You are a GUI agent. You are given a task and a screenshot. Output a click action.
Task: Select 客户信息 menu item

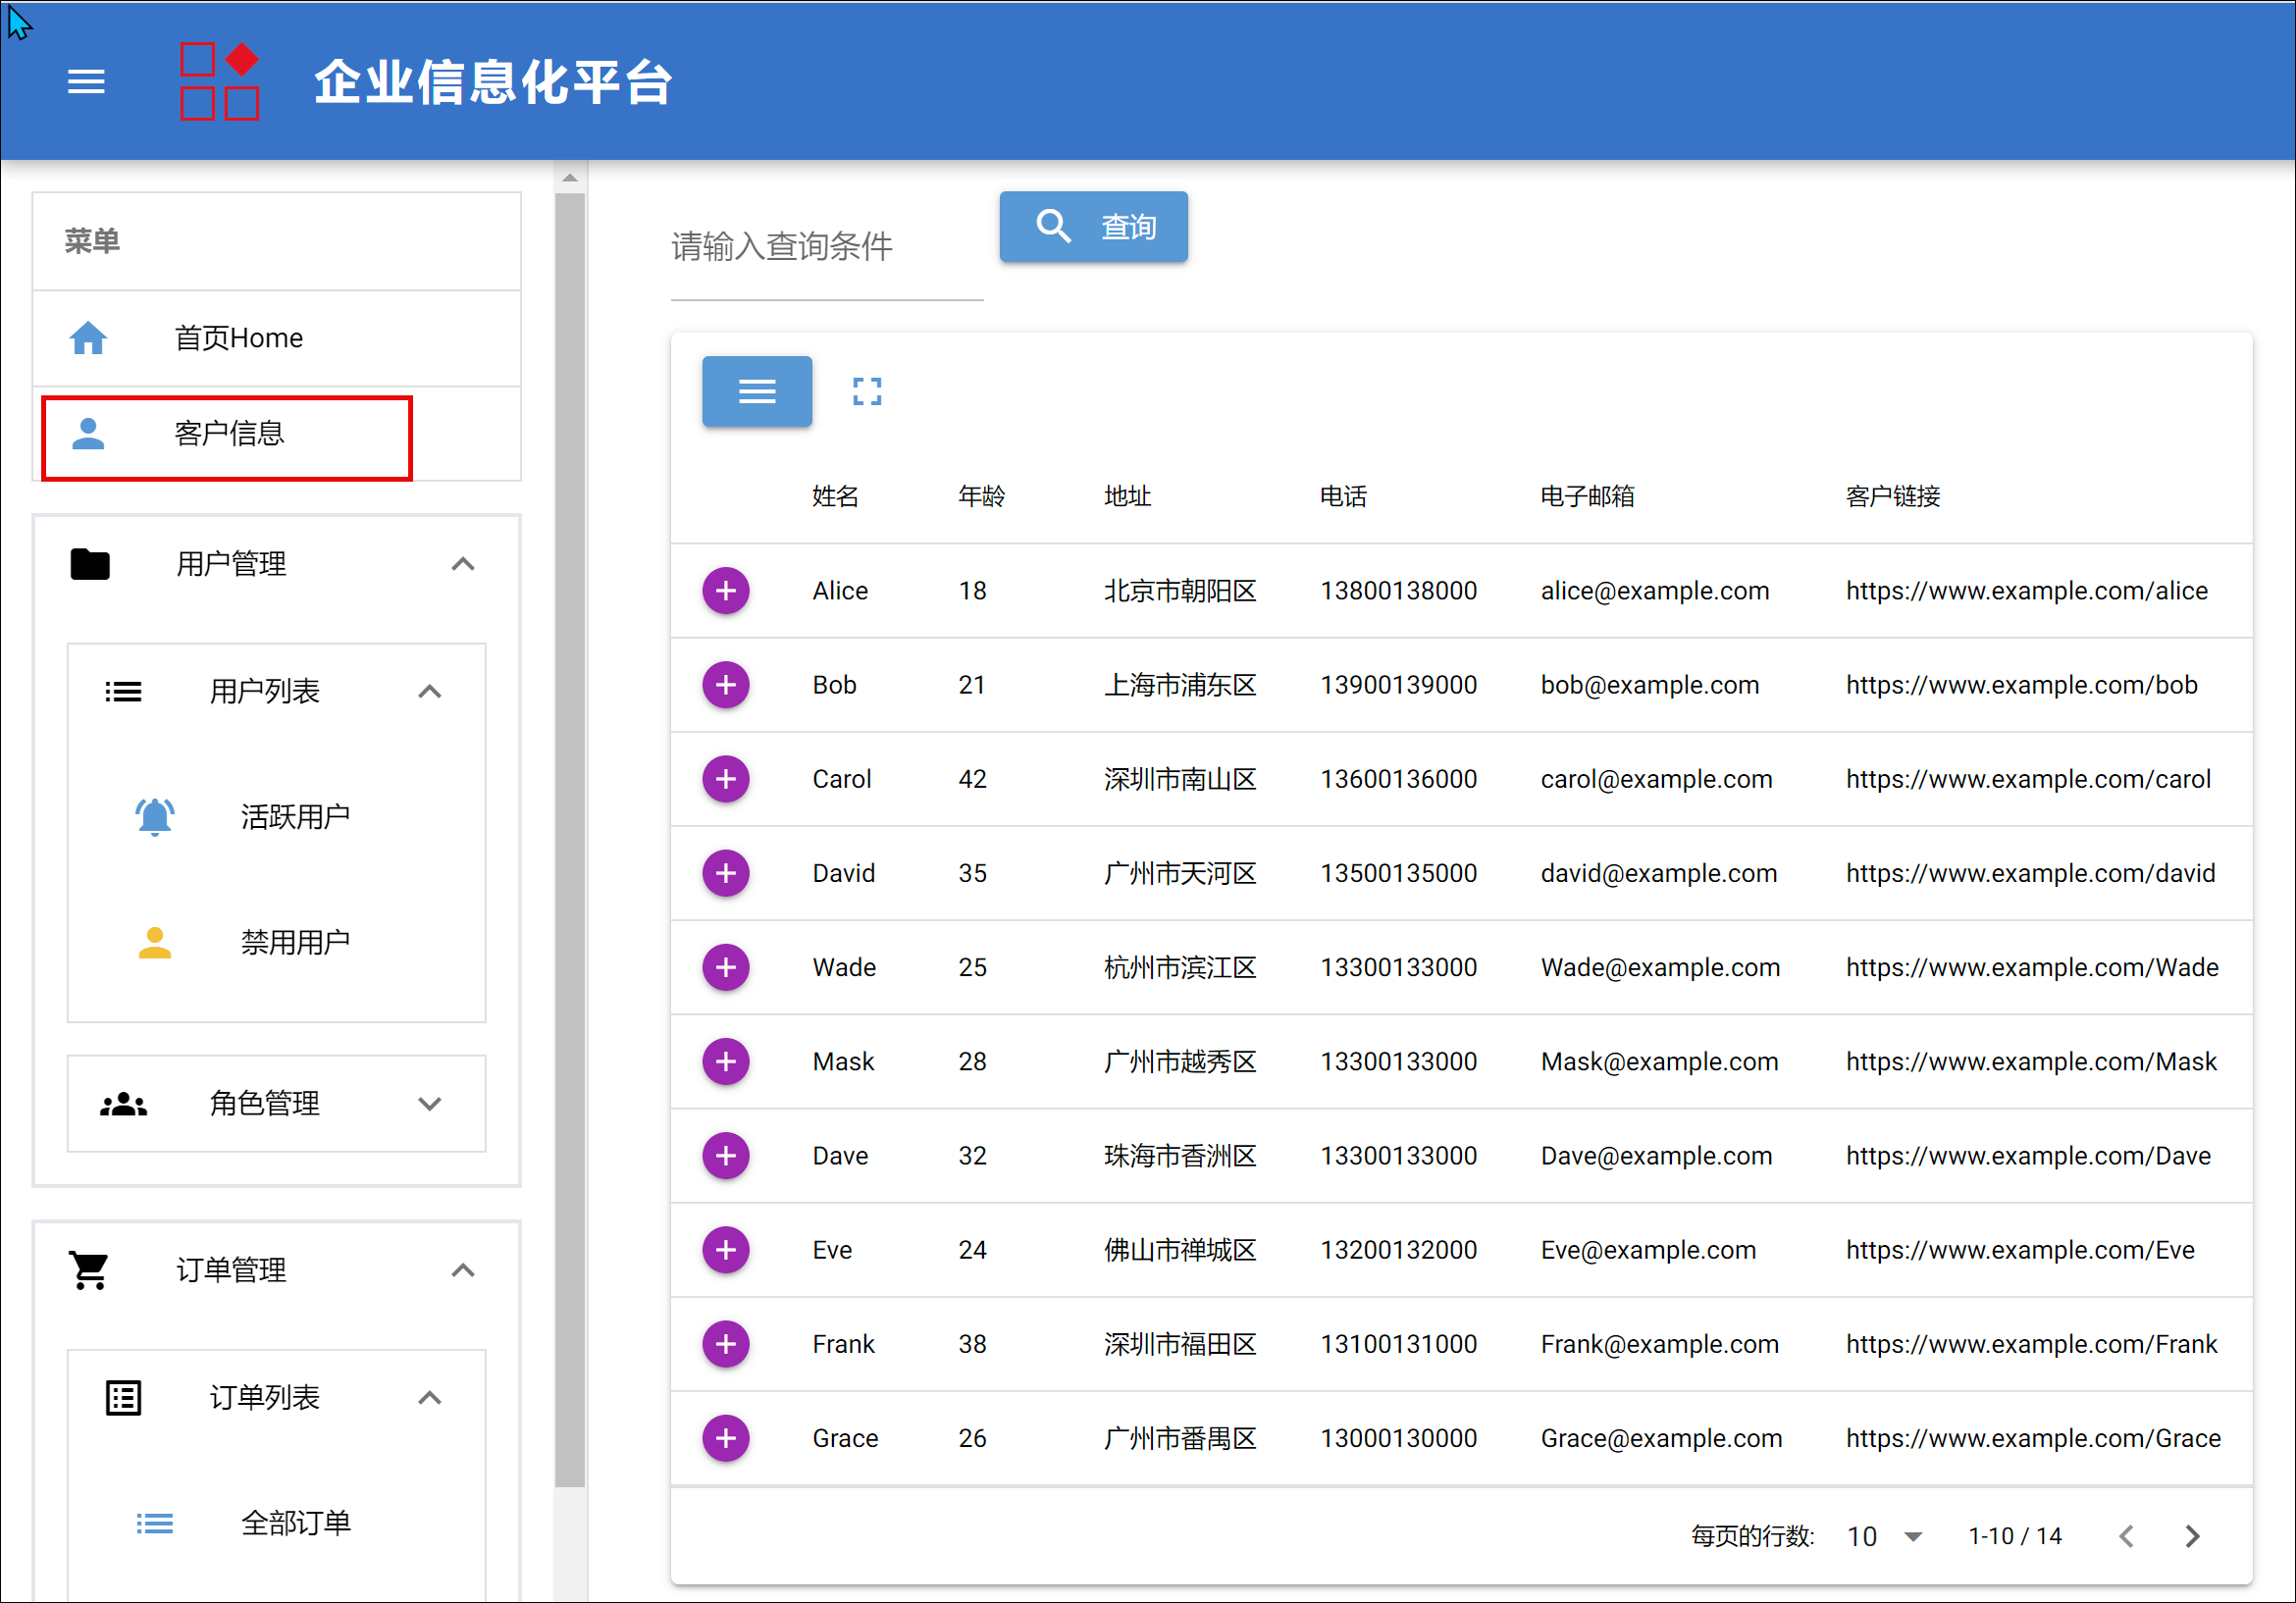(228, 434)
